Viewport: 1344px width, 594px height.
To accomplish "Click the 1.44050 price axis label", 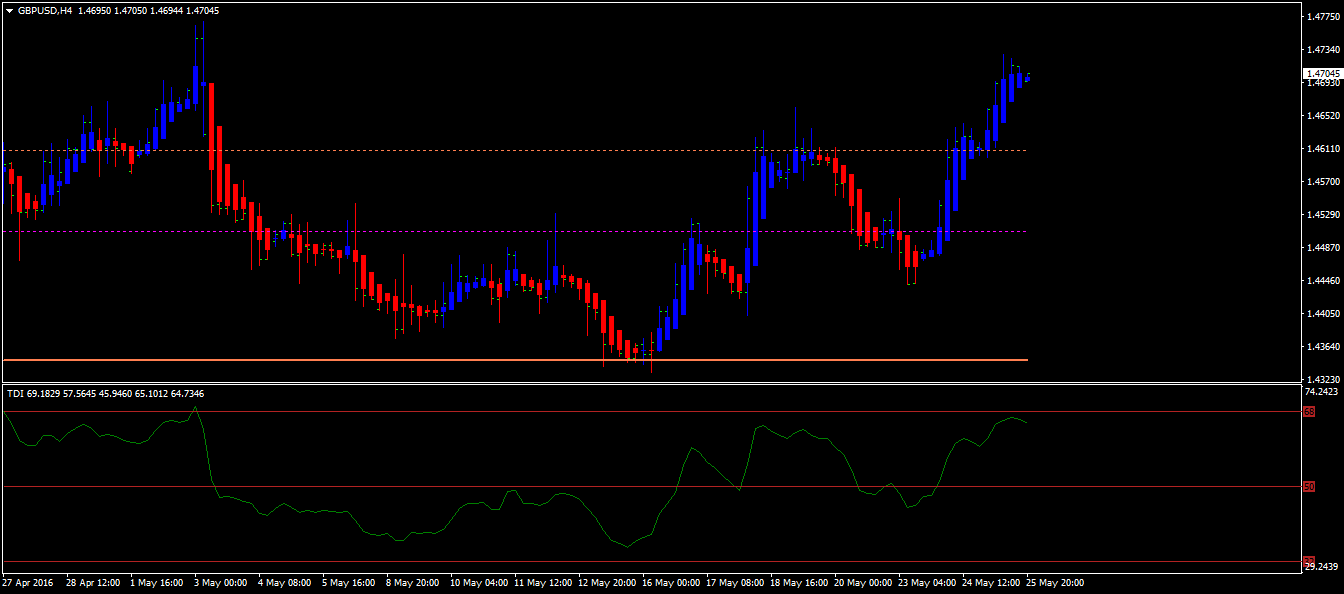I will [x=1324, y=314].
